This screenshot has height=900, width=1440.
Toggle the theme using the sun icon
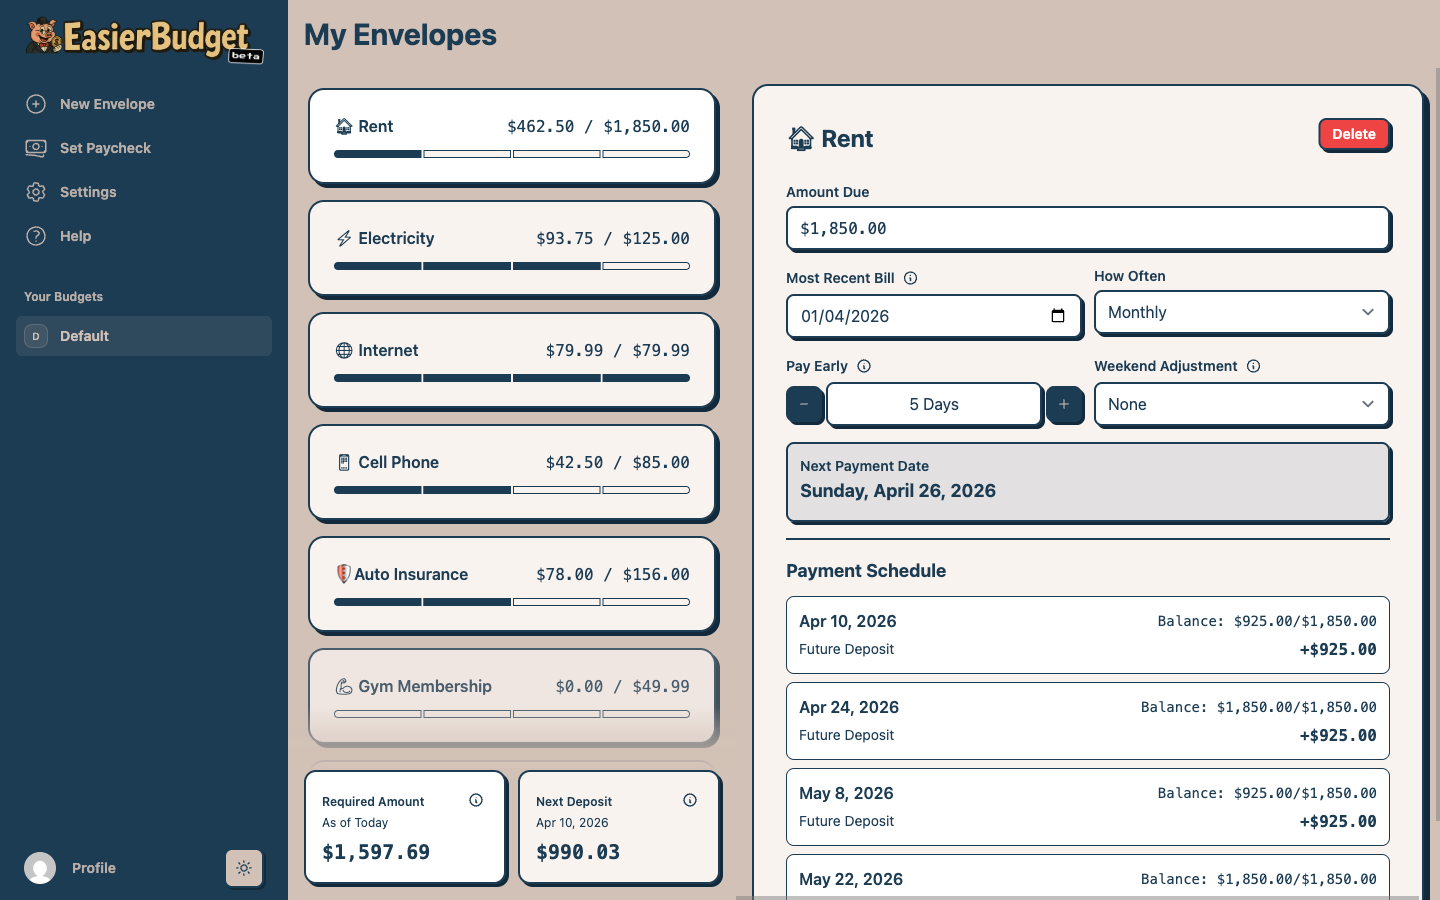[x=244, y=868]
